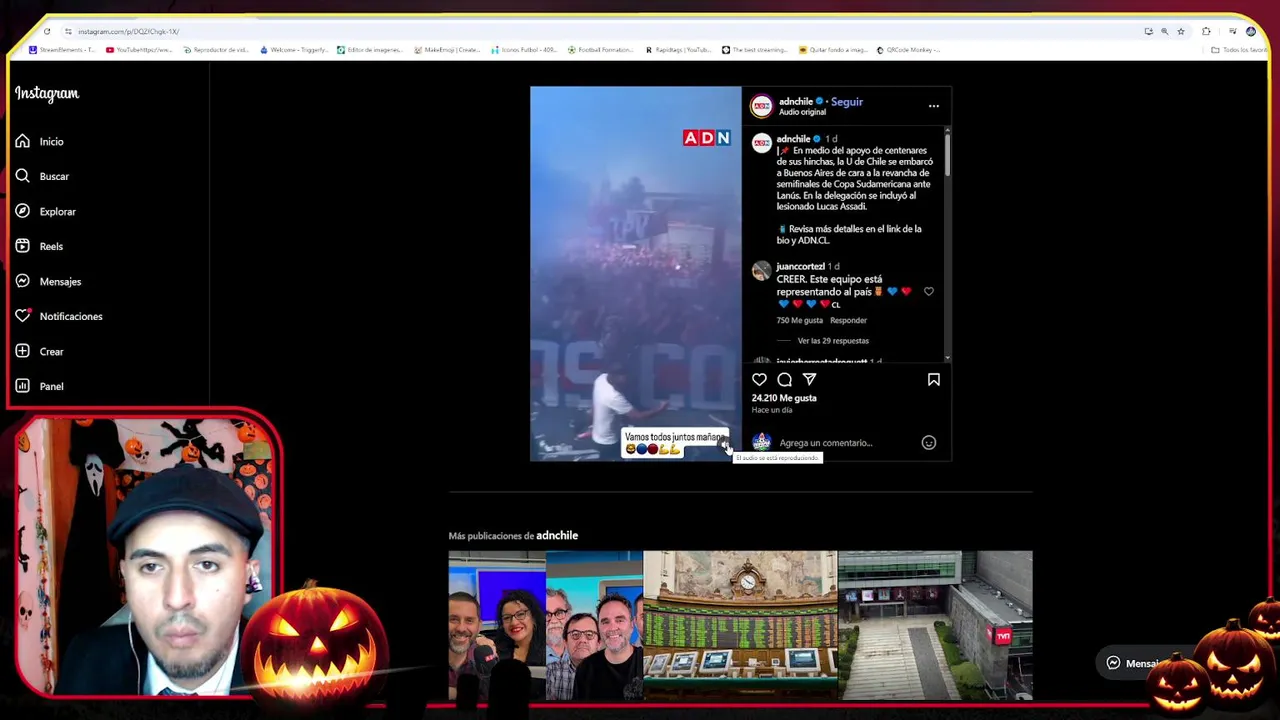Open Reels from the sidebar
Screen dimensions: 1280x720
39,246
